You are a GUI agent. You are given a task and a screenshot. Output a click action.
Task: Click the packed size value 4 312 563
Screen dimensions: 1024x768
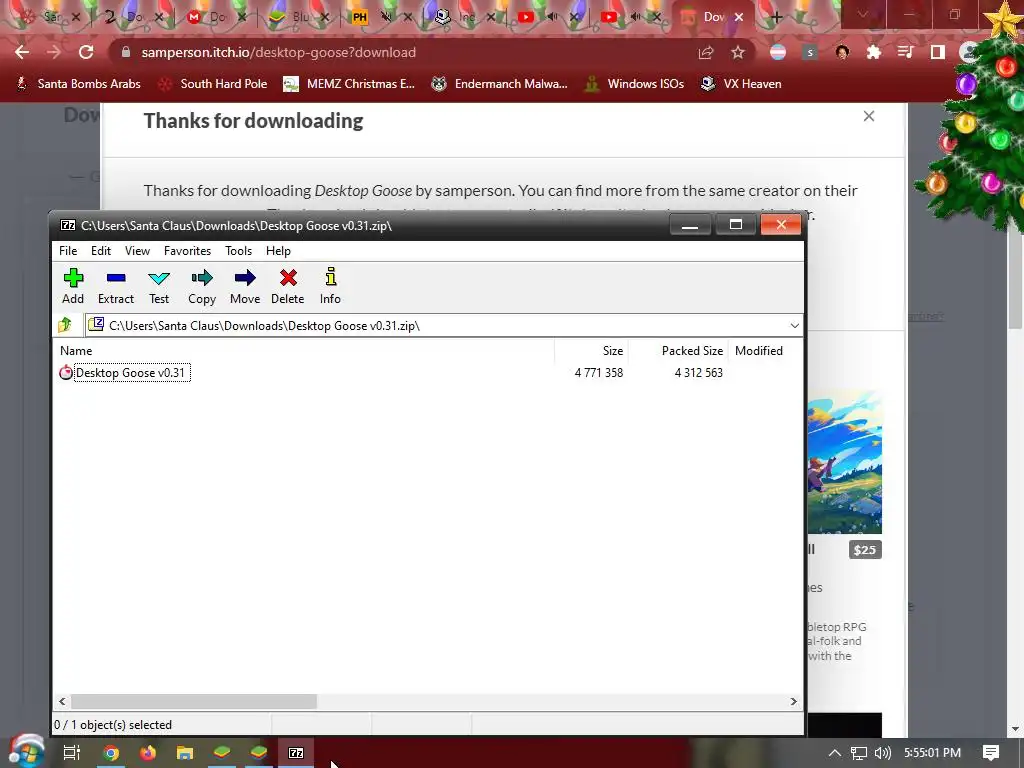tap(699, 373)
